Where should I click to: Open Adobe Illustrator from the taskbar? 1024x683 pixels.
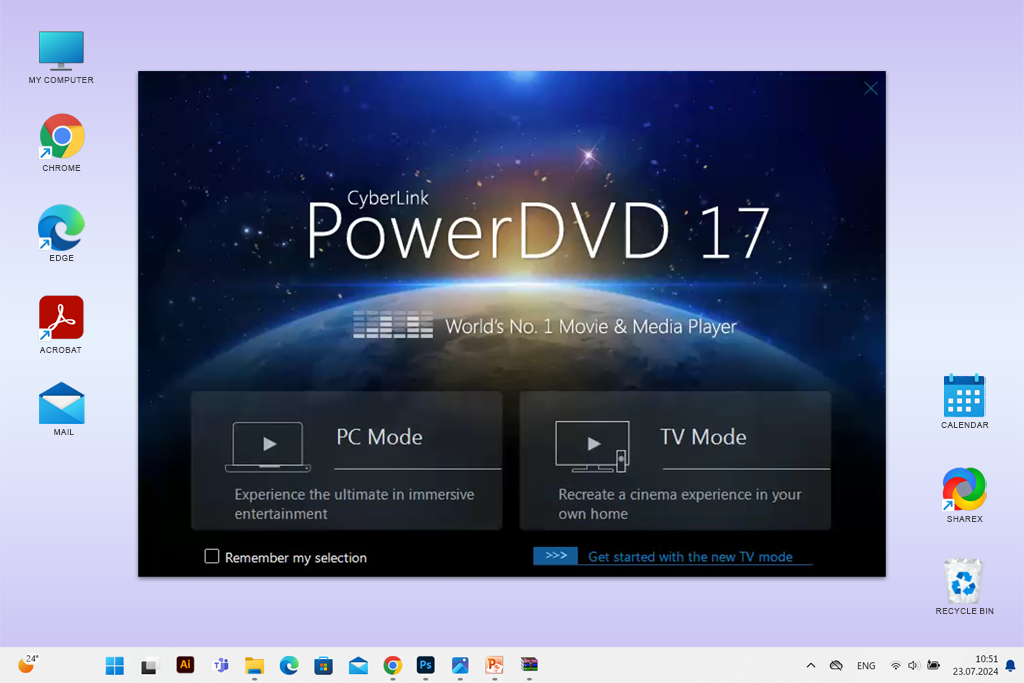pyautogui.click(x=185, y=665)
